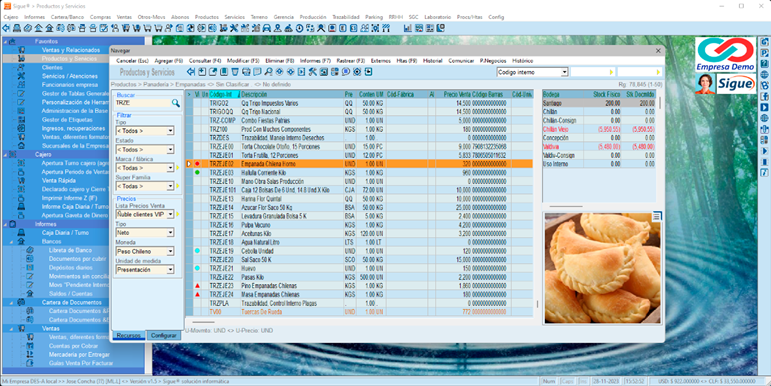Click the user avatar photo
The height and width of the screenshot is (386, 771).
(705, 84)
